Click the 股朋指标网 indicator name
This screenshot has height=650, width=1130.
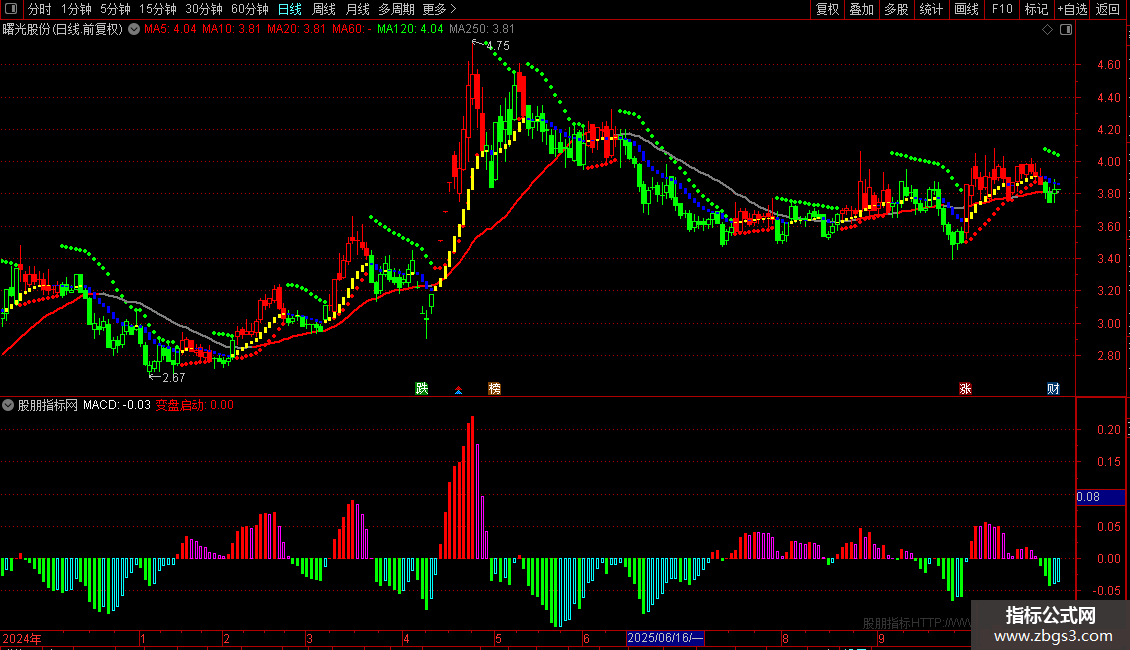point(48,405)
